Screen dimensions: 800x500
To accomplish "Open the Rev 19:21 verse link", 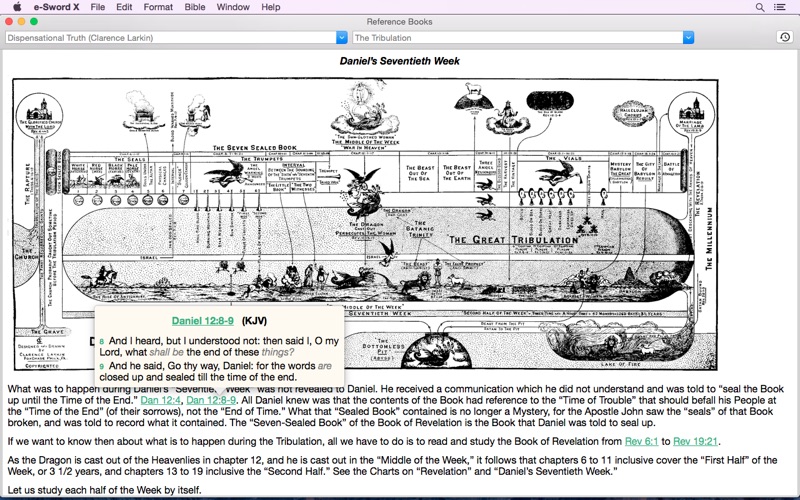I will pyautogui.click(x=695, y=441).
